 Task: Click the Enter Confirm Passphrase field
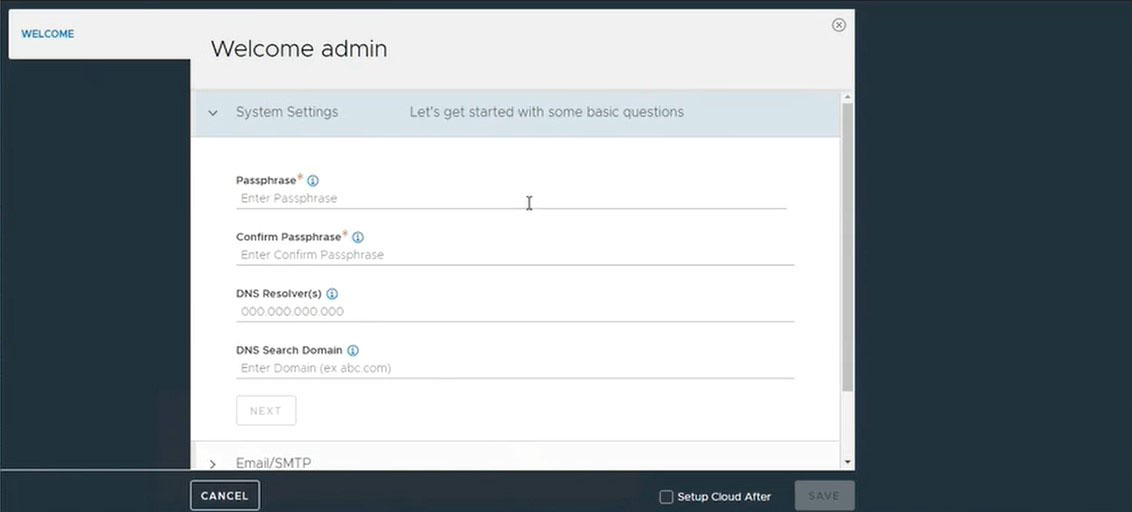coord(515,255)
